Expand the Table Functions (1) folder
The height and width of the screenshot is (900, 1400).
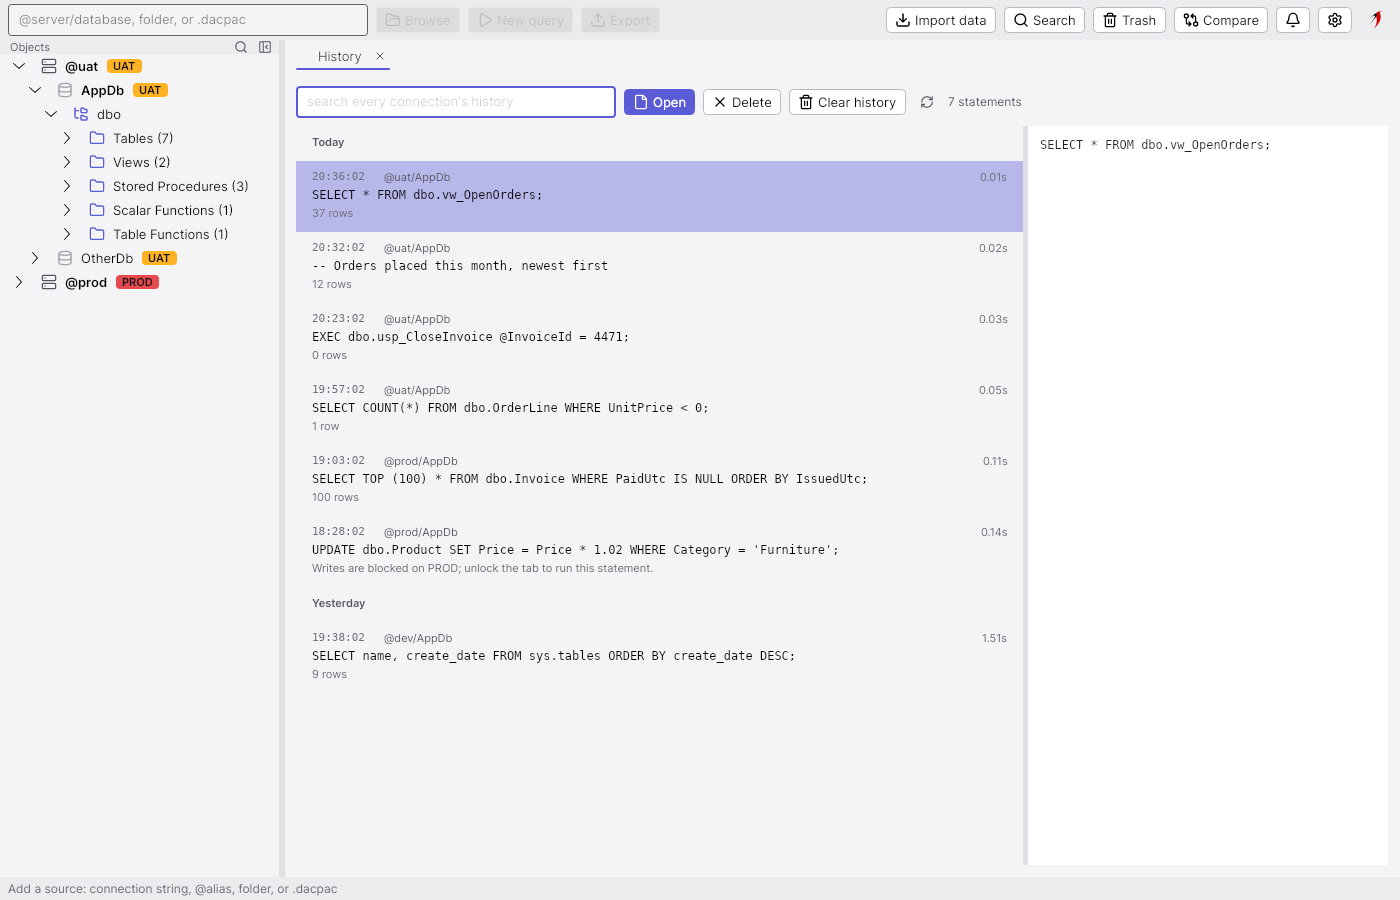(67, 234)
